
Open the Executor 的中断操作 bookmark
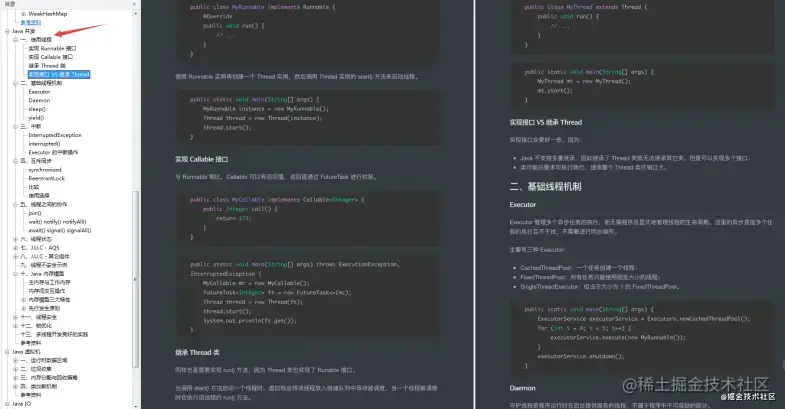tap(53, 153)
